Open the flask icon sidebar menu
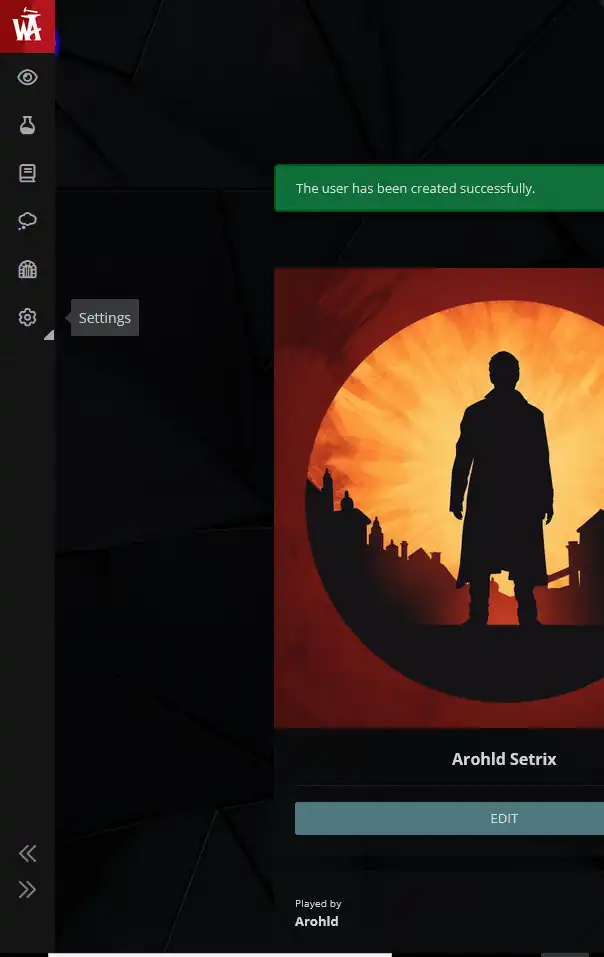The width and height of the screenshot is (604, 957). pos(27,125)
